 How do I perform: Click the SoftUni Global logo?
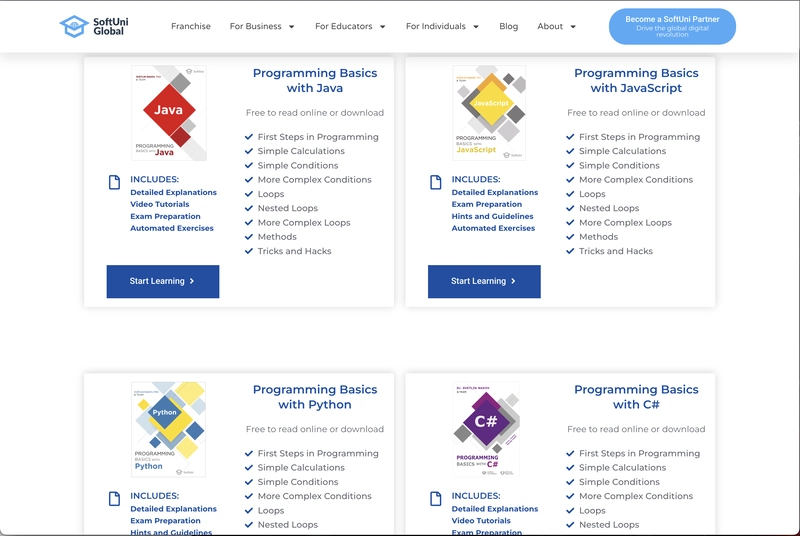click(x=94, y=26)
